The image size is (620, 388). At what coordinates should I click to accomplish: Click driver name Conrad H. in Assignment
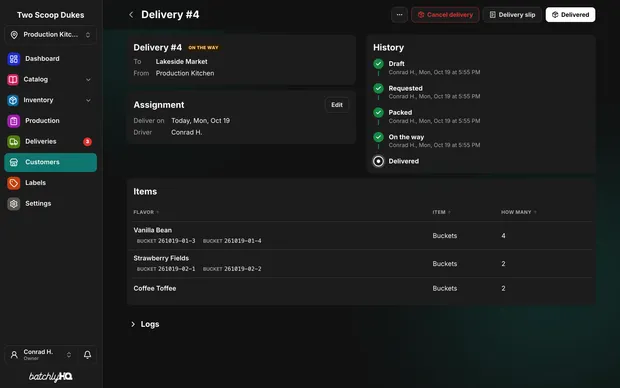click(187, 132)
